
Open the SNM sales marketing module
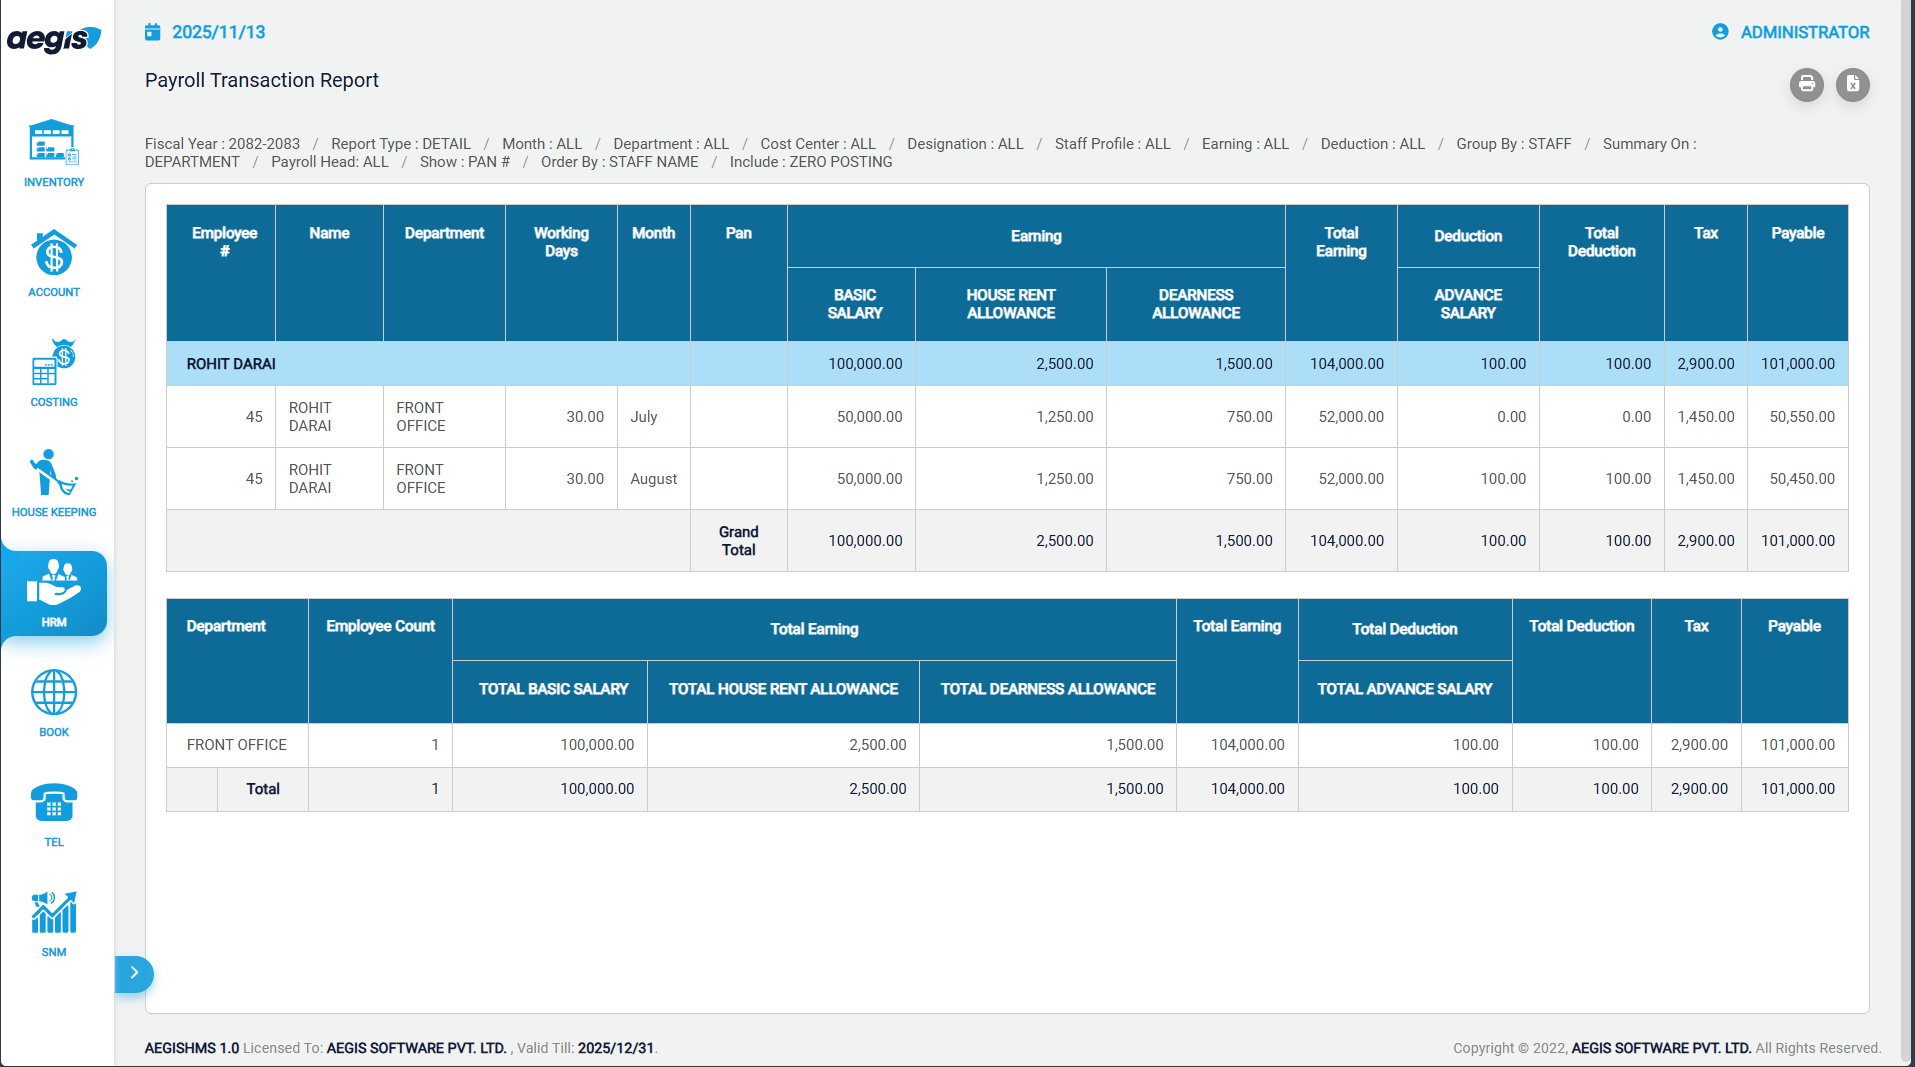54,923
